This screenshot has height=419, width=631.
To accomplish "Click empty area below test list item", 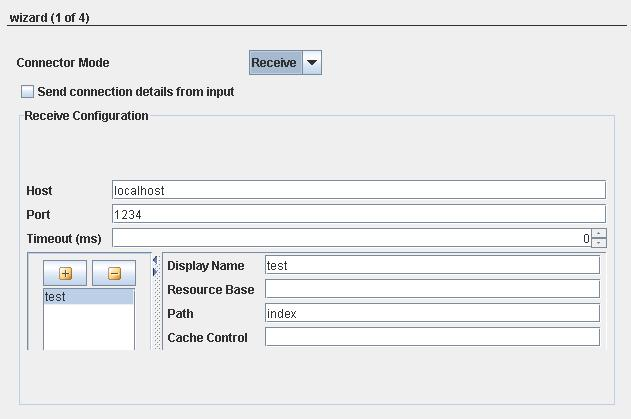I will point(88,327).
